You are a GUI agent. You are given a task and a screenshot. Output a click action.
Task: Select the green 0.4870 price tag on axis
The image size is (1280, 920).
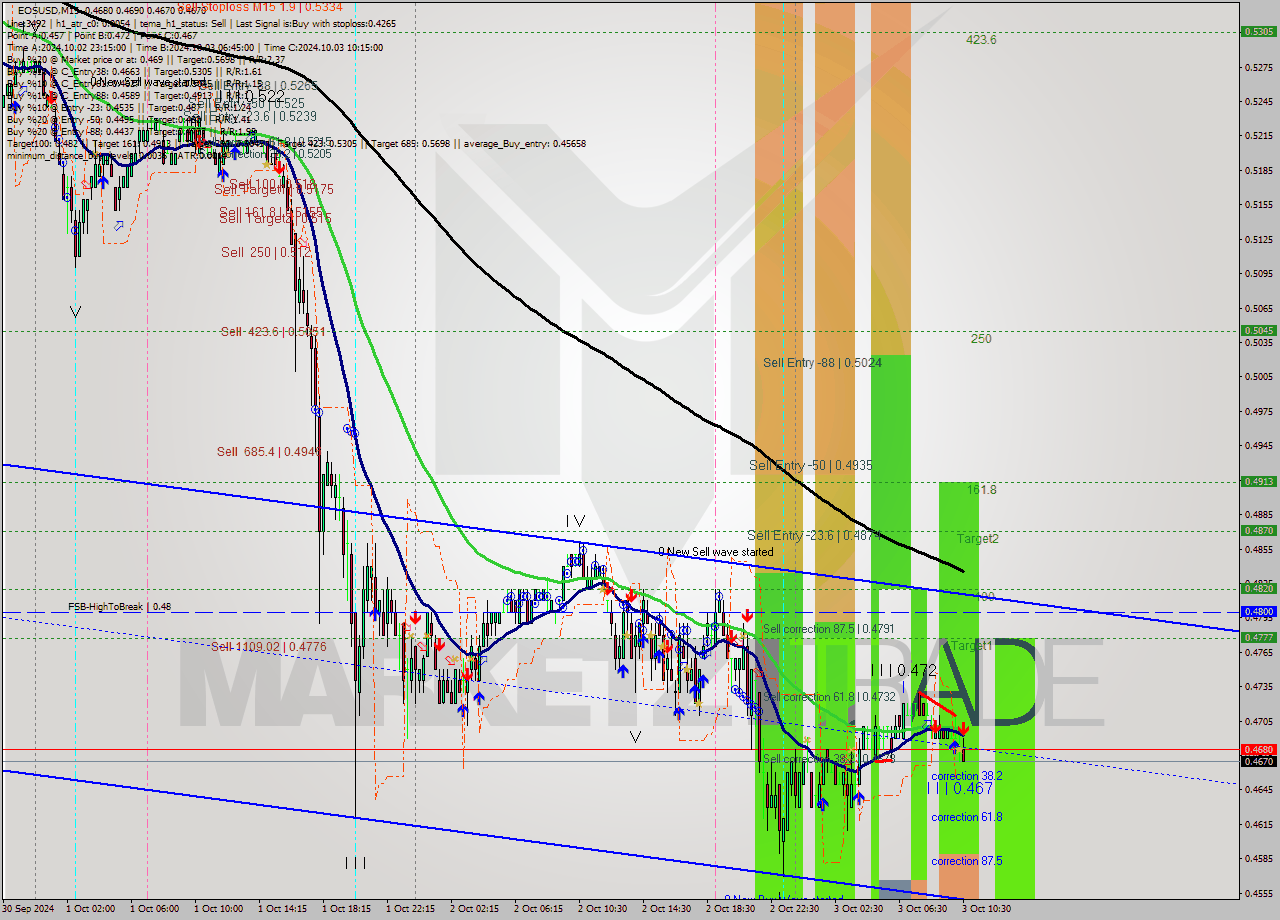click(1257, 530)
